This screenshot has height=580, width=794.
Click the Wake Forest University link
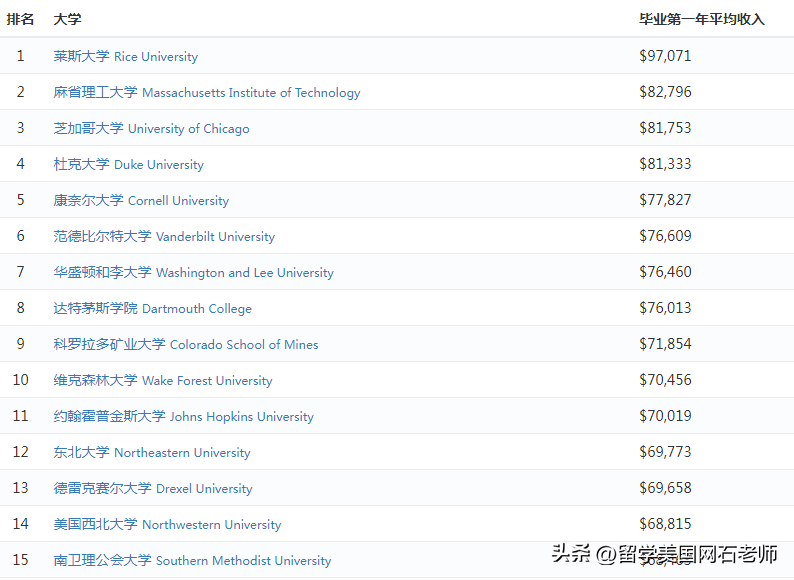pyautogui.click(x=163, y=381)
